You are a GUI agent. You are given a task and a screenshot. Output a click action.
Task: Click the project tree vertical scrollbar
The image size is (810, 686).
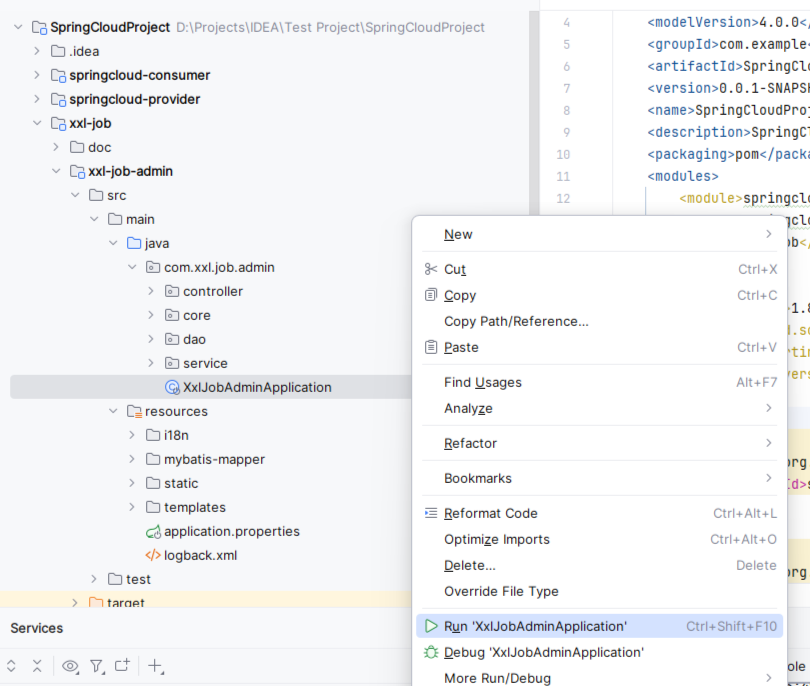tap(534, 114)
